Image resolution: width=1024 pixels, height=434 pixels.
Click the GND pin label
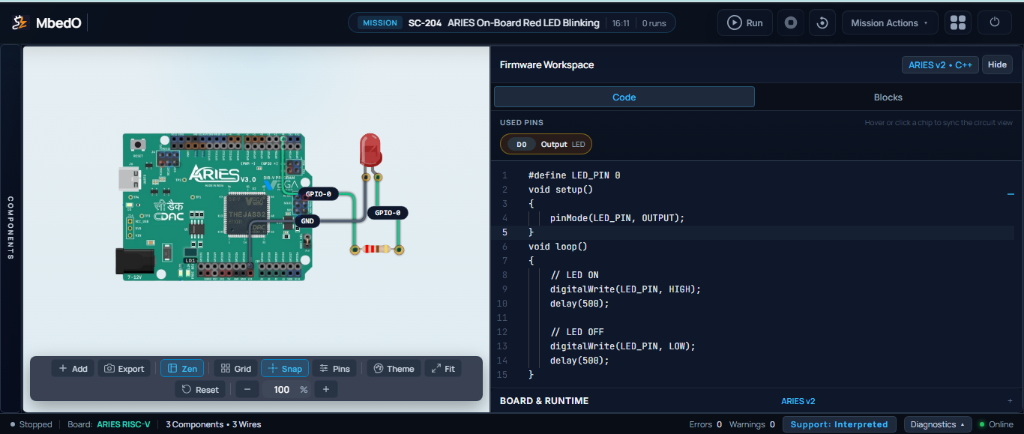(308, 221)
